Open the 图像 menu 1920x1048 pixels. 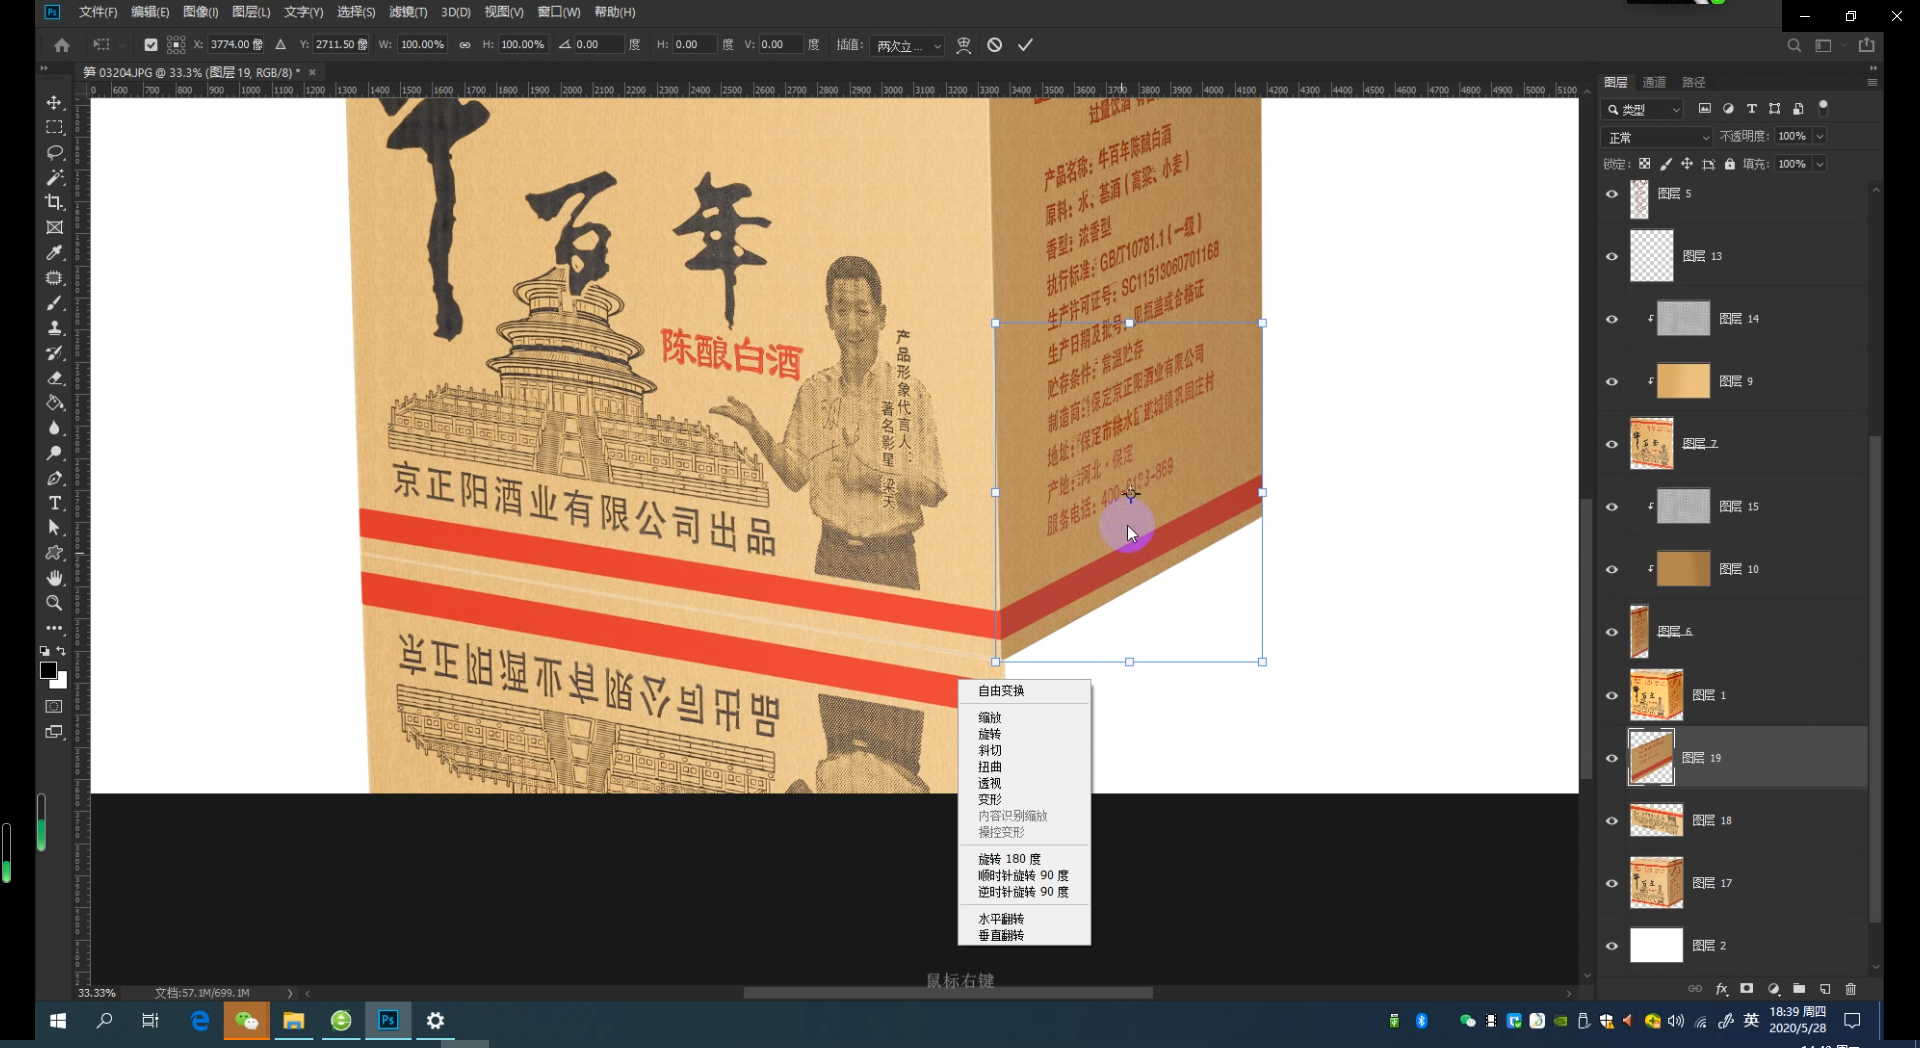coord(200,12)
